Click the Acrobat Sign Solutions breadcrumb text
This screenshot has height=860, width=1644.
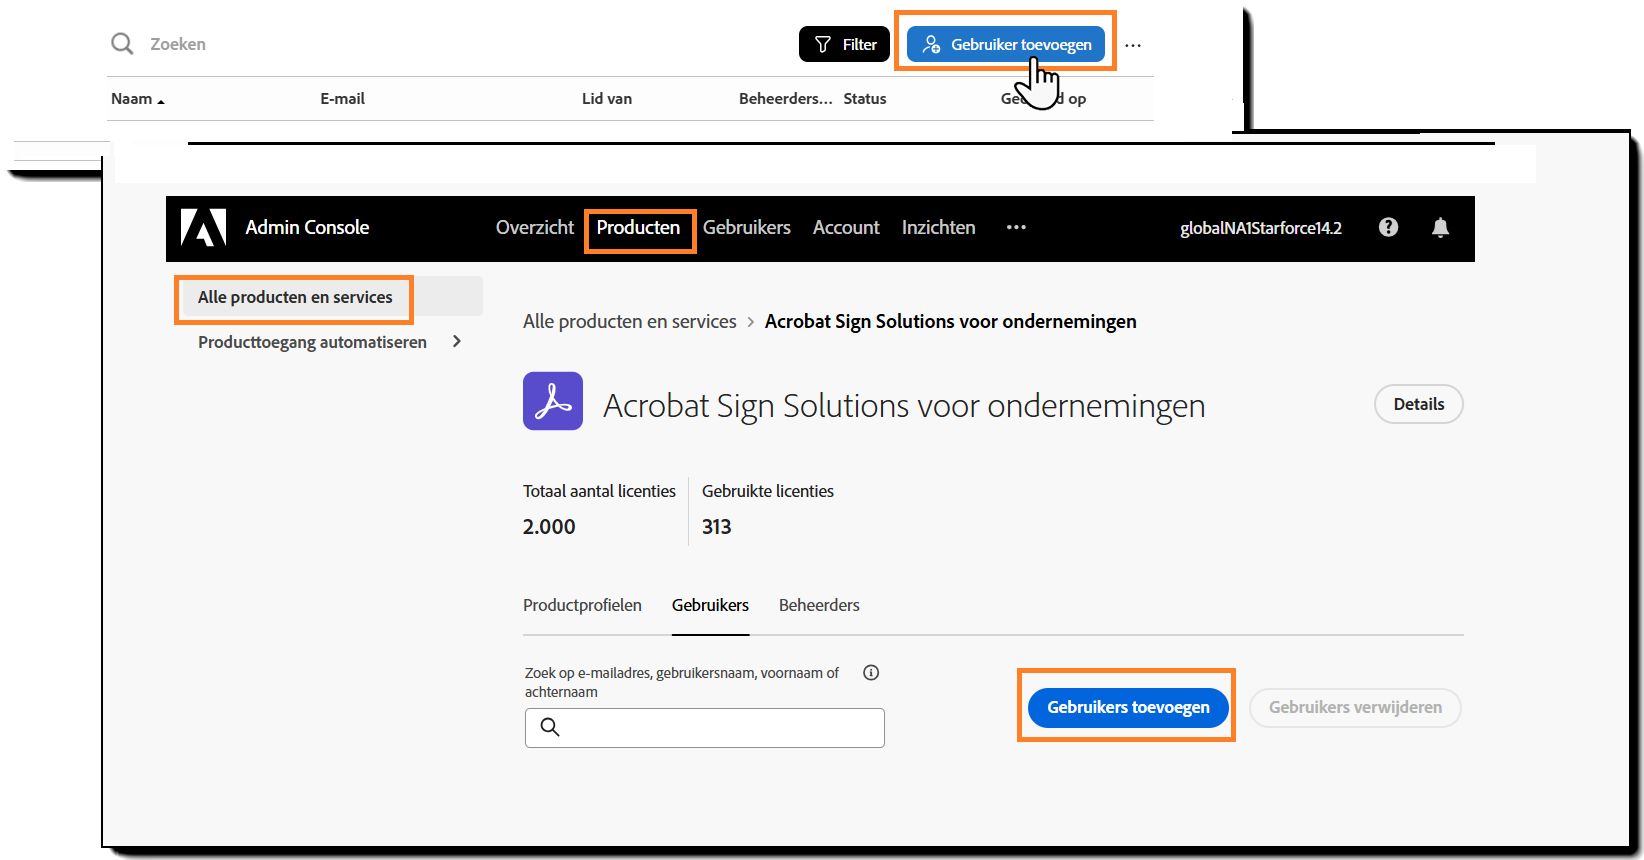[x=950, y=321]
